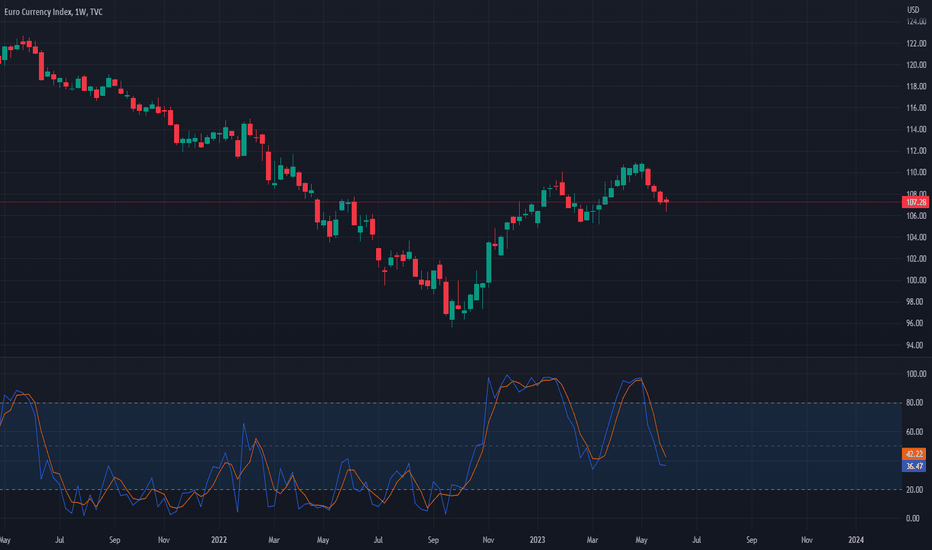Viewport: 932px width, 550px height.
Task: Click the 122.00 price axis label
Action: click(916, 43)
